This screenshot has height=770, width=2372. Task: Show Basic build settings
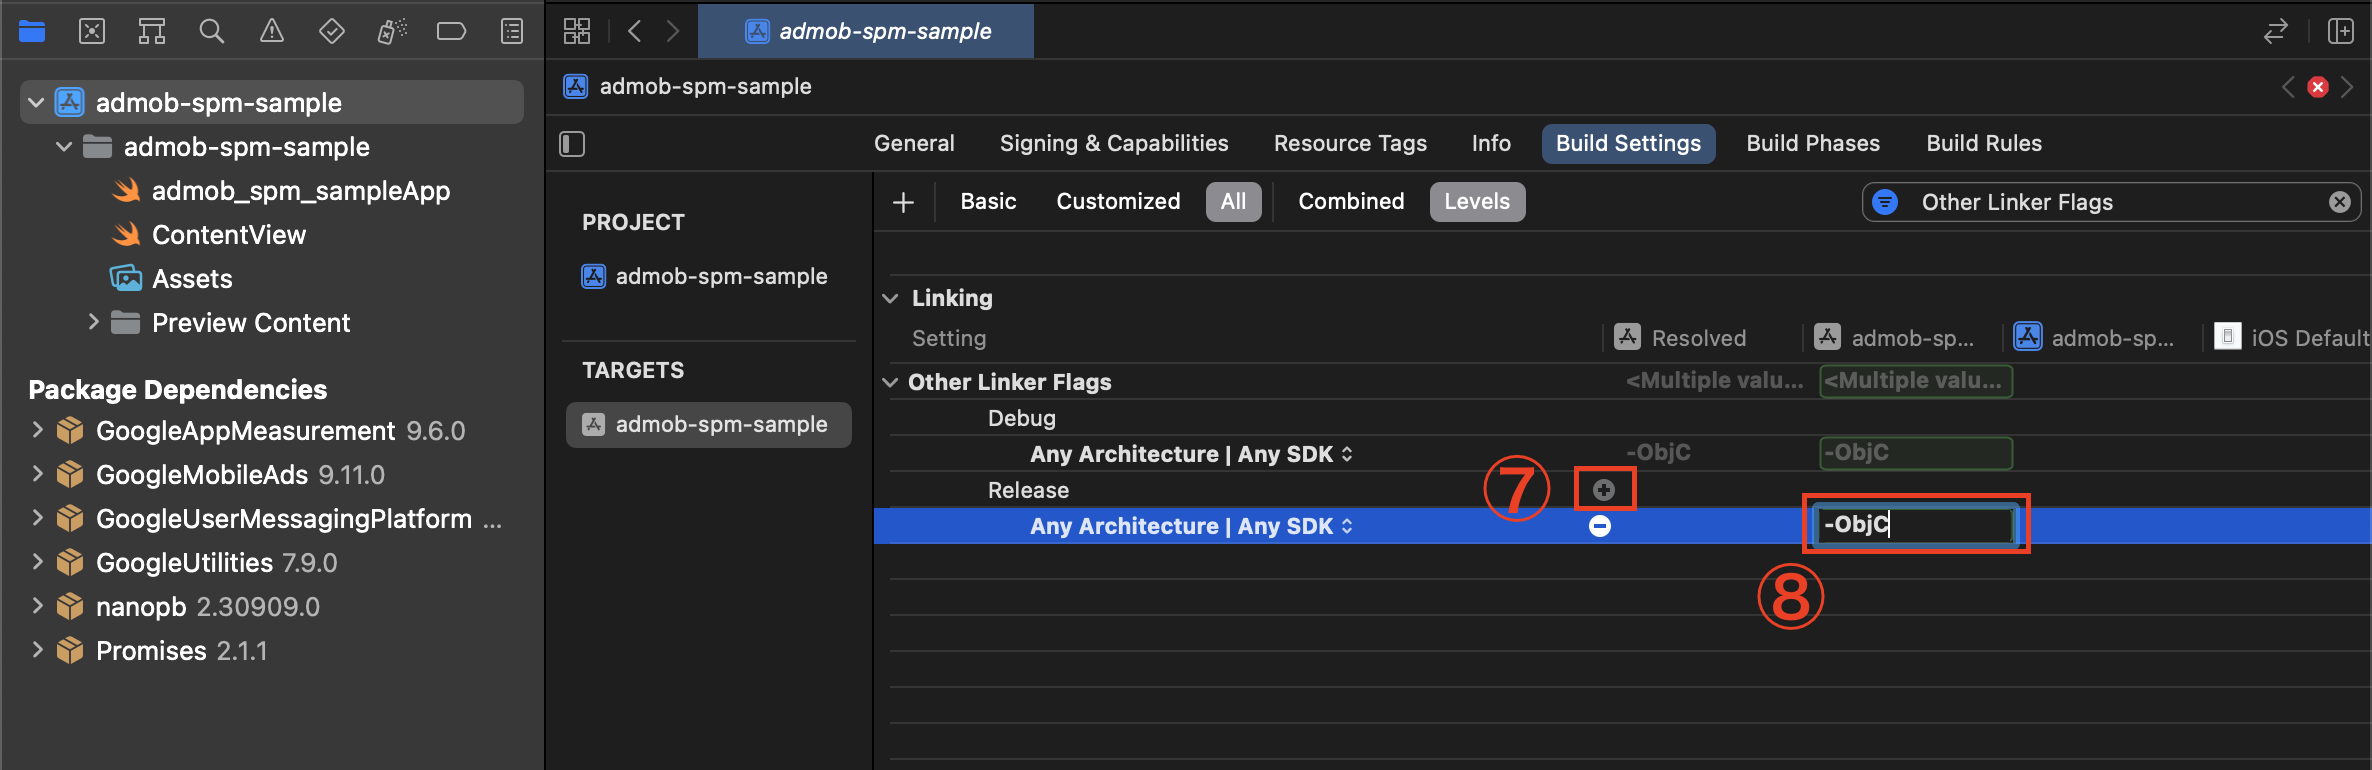[988, 202]
